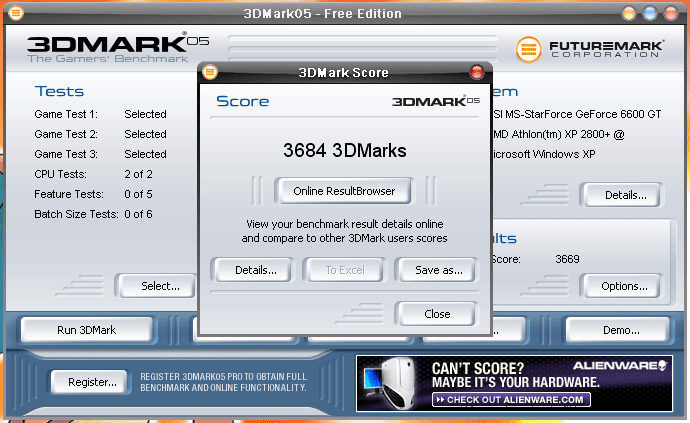Launch the Demo button
The image size is (690, 423).
[618, 330]
